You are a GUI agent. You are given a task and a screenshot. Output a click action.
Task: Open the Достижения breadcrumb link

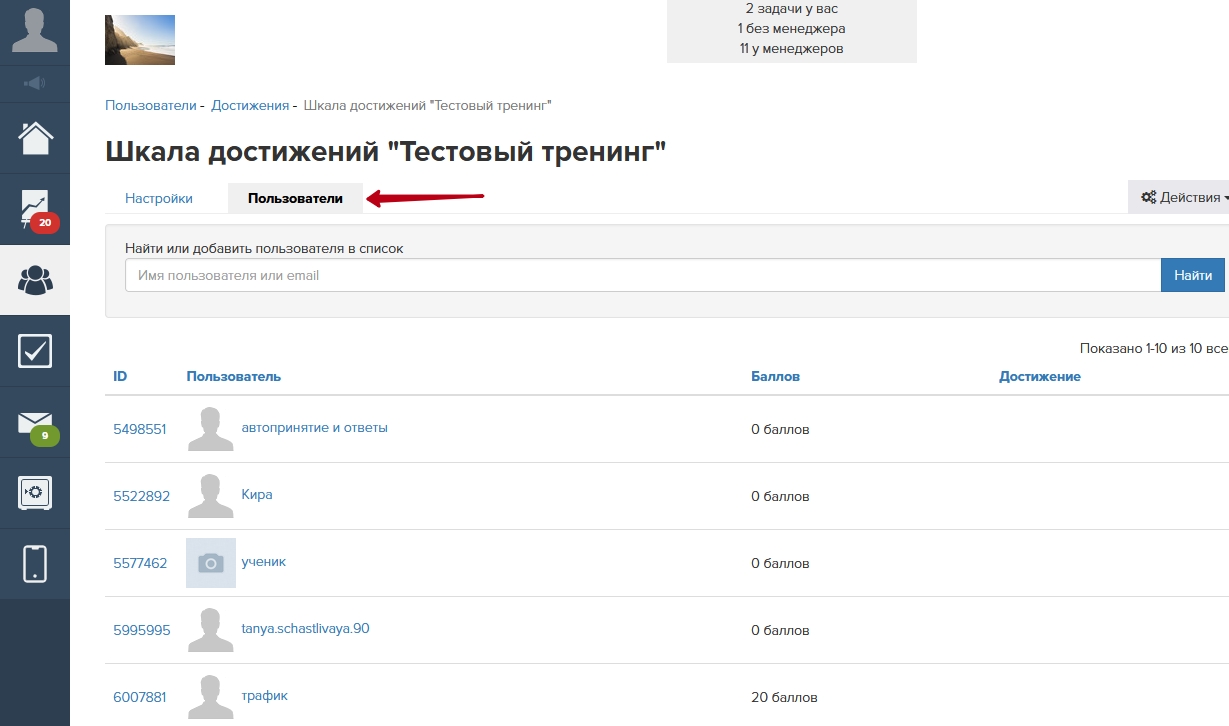(250, 105)
